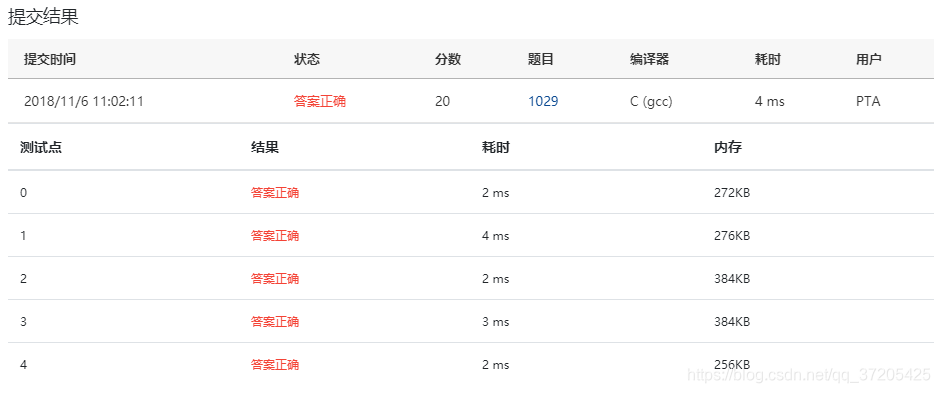Screen dimensions: 940x393
Task: Click the compiler value C (gcc)
Action: click(651, 102)
